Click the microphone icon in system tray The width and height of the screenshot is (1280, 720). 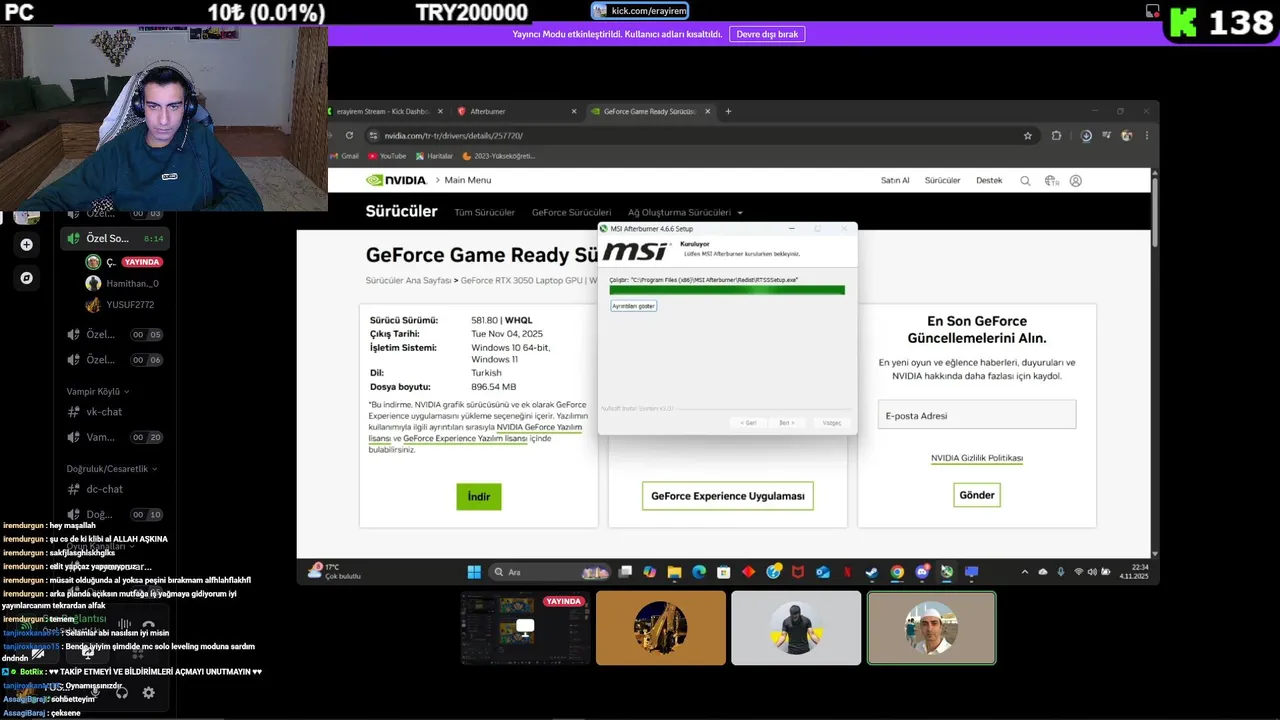coord(1060,572)
